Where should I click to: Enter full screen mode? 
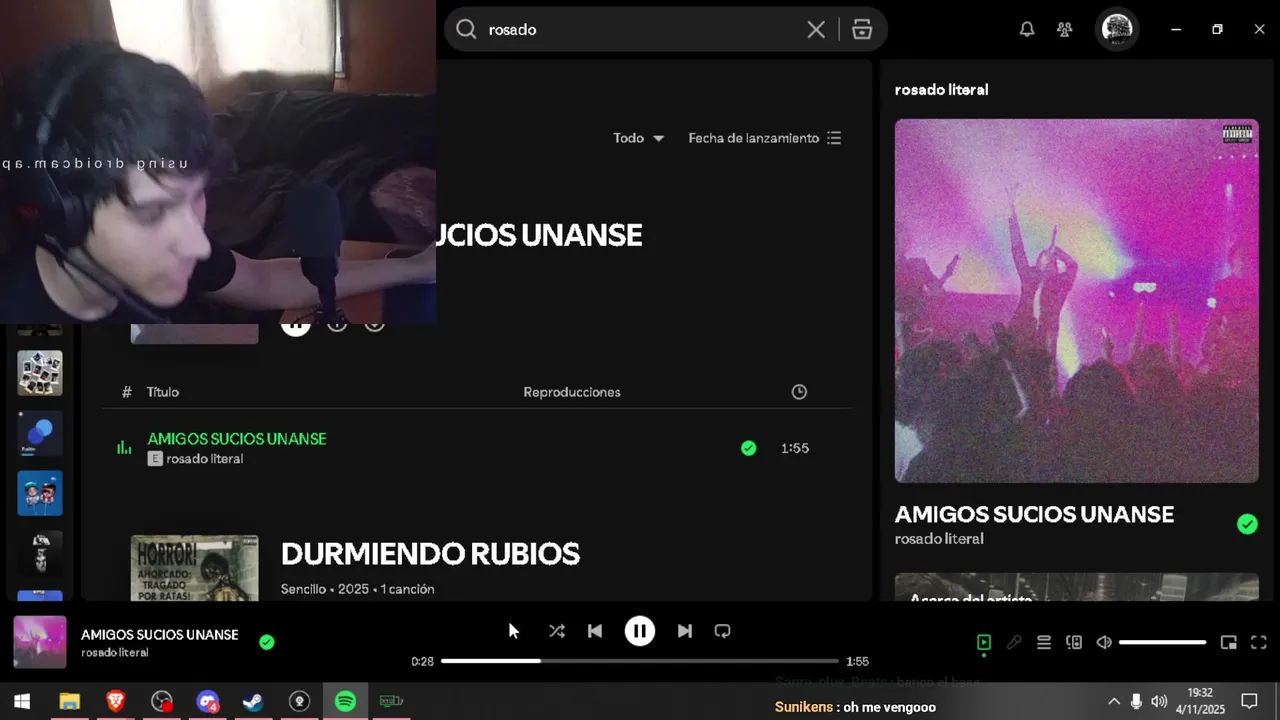click(x=1259, y=643)
